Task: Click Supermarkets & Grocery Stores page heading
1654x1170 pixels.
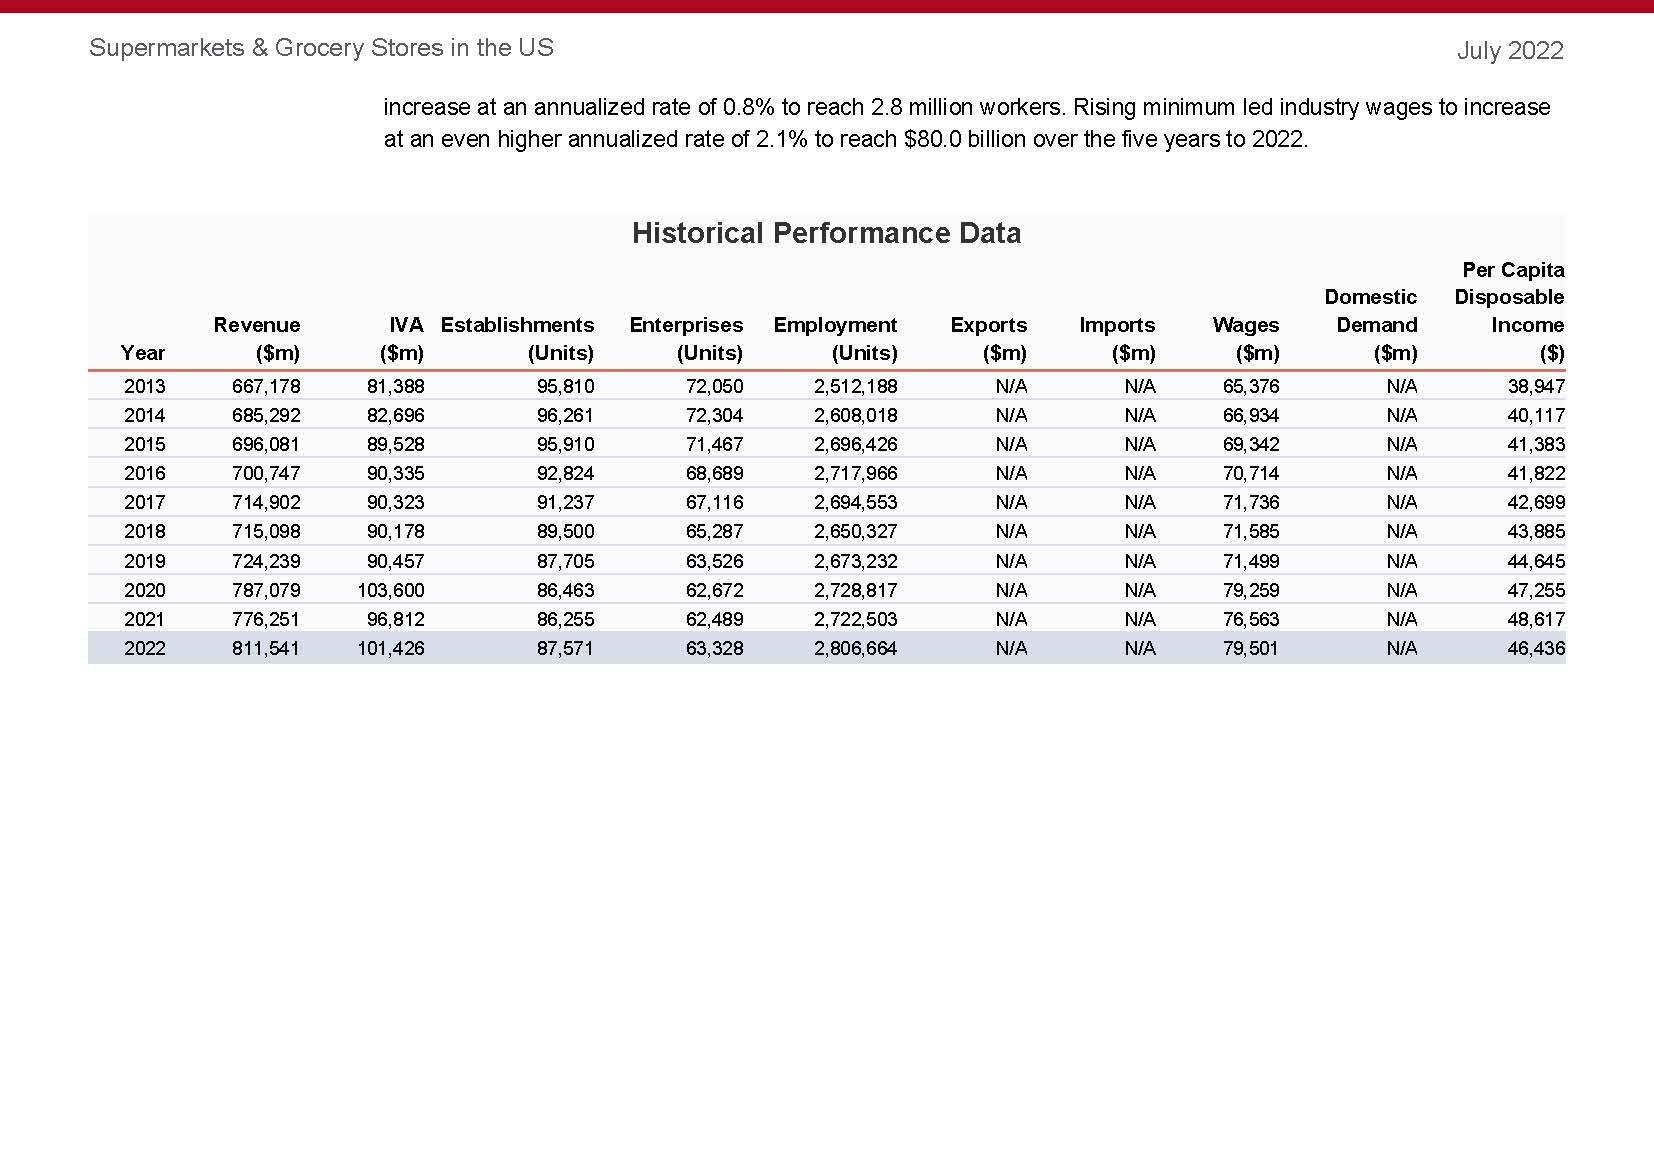Action: click(321, 47)
